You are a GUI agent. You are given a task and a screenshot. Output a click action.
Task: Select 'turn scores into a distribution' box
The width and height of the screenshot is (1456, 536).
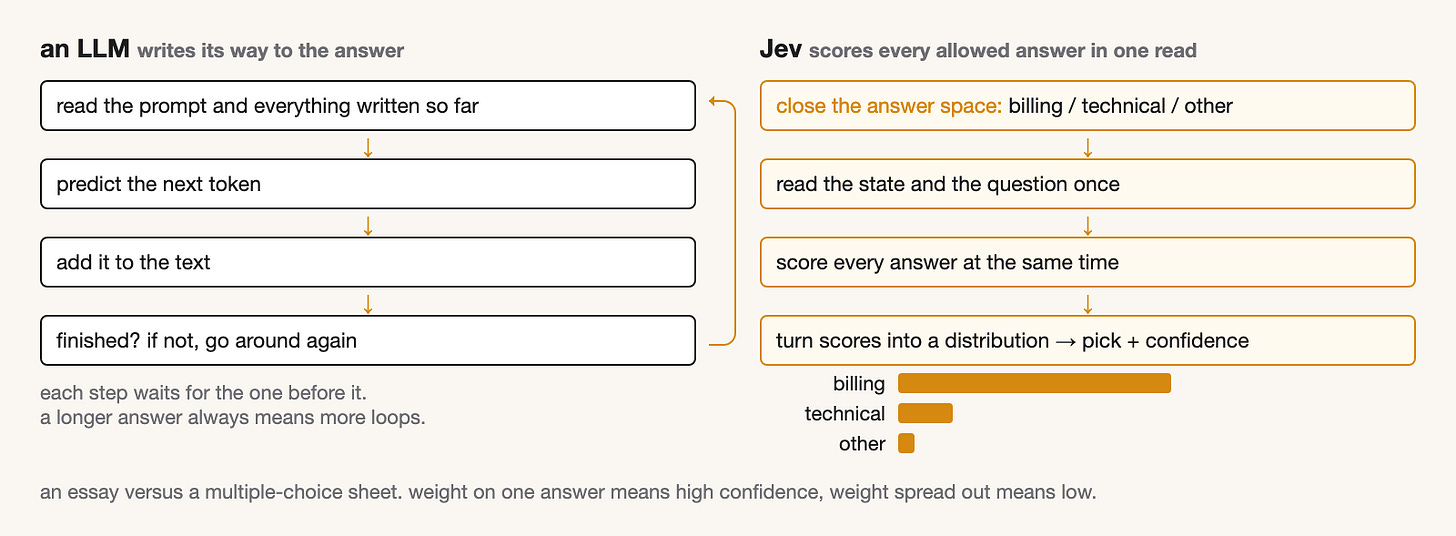[1088, 340]
